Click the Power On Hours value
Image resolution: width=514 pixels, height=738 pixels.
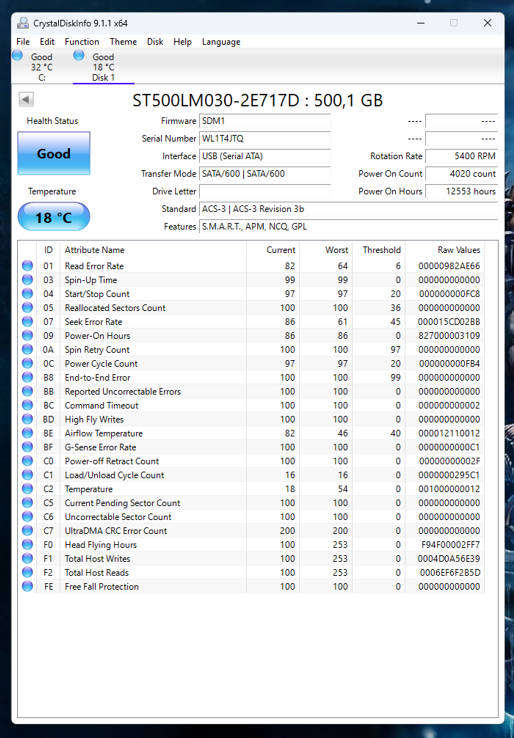462,191
